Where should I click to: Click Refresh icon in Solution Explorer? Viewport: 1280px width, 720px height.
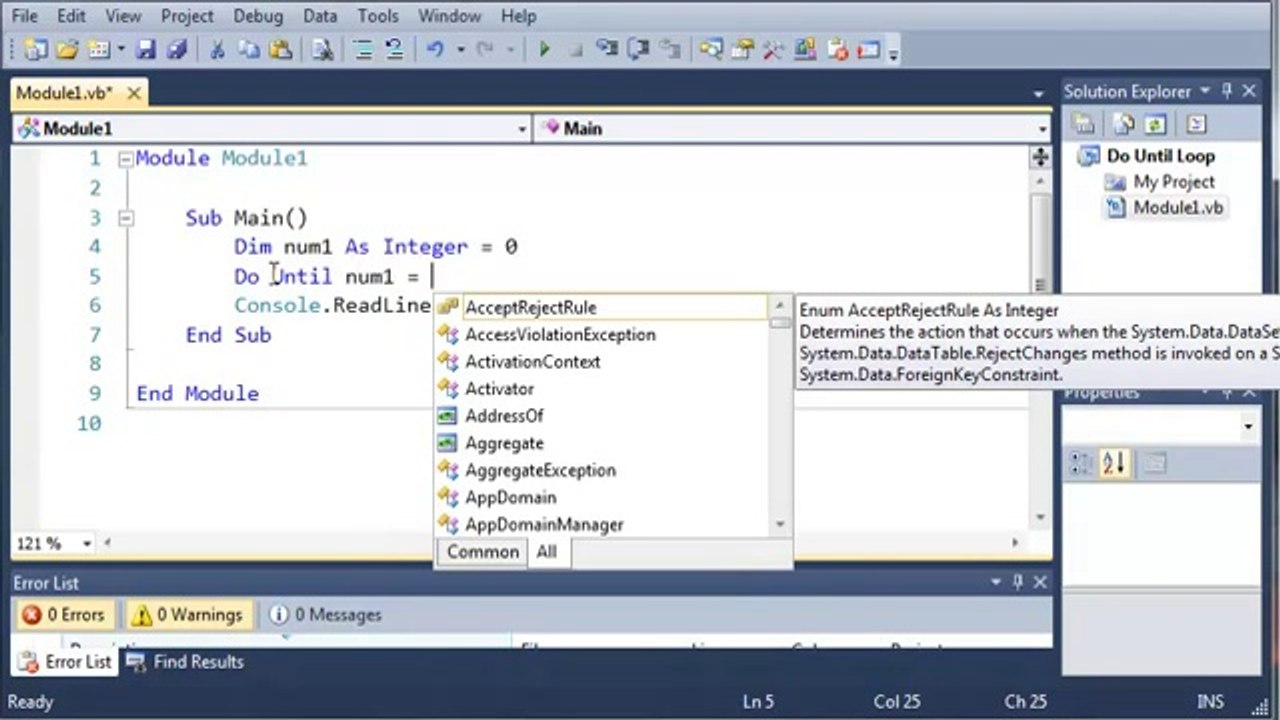(1155, 125)
